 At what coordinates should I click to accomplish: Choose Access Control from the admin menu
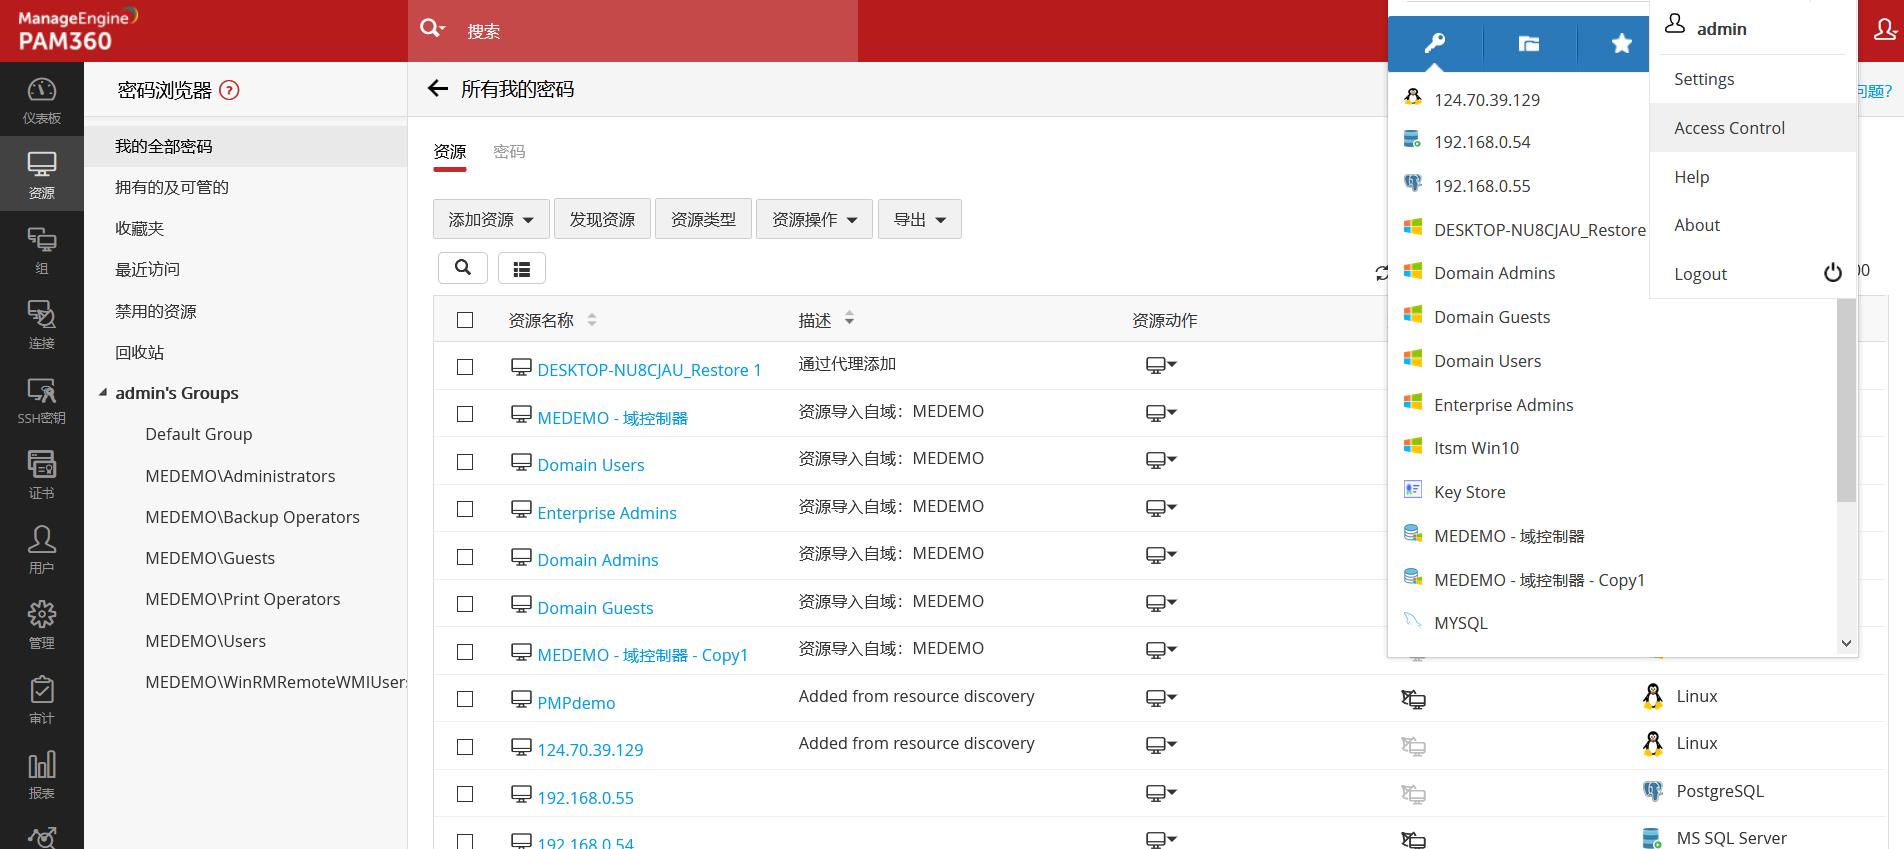point(1729,128)
